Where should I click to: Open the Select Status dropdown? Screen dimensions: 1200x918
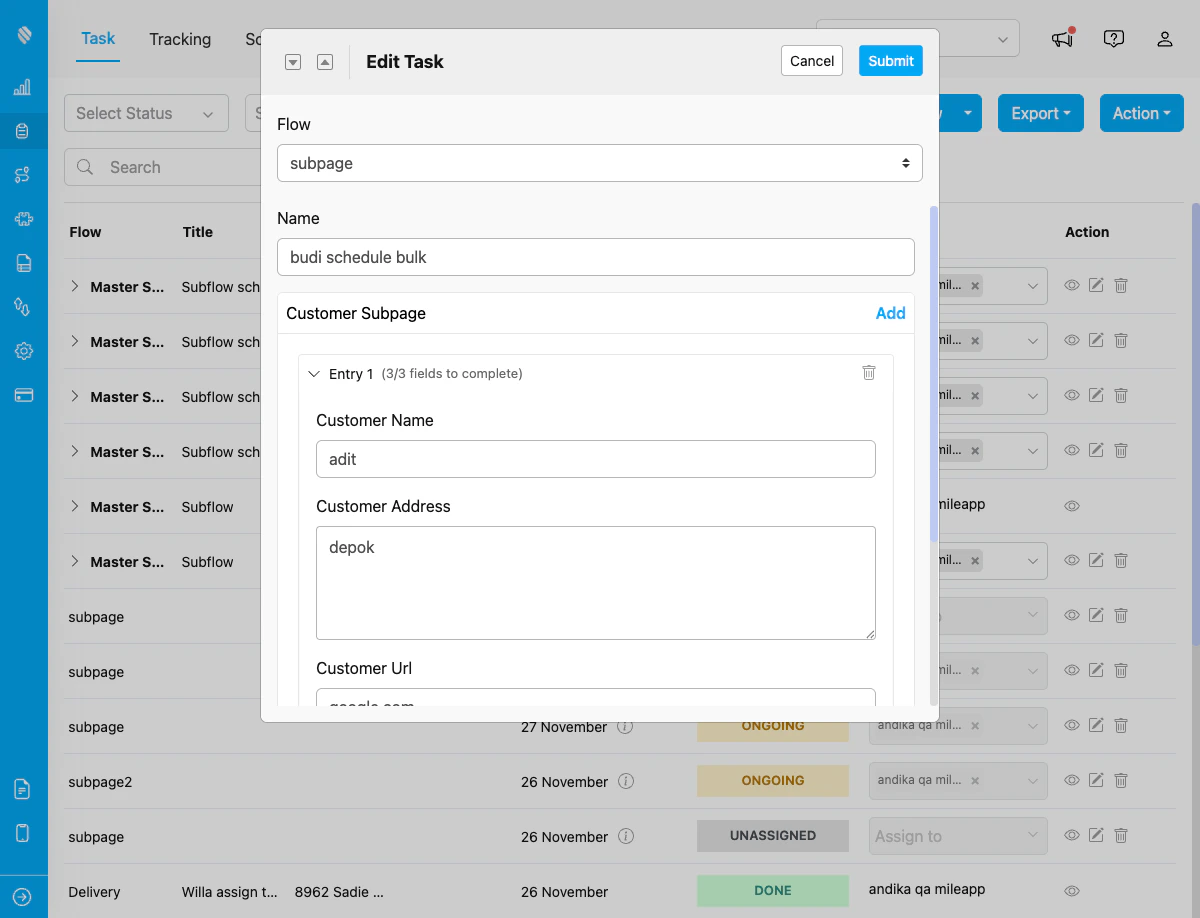pos(147,113)
